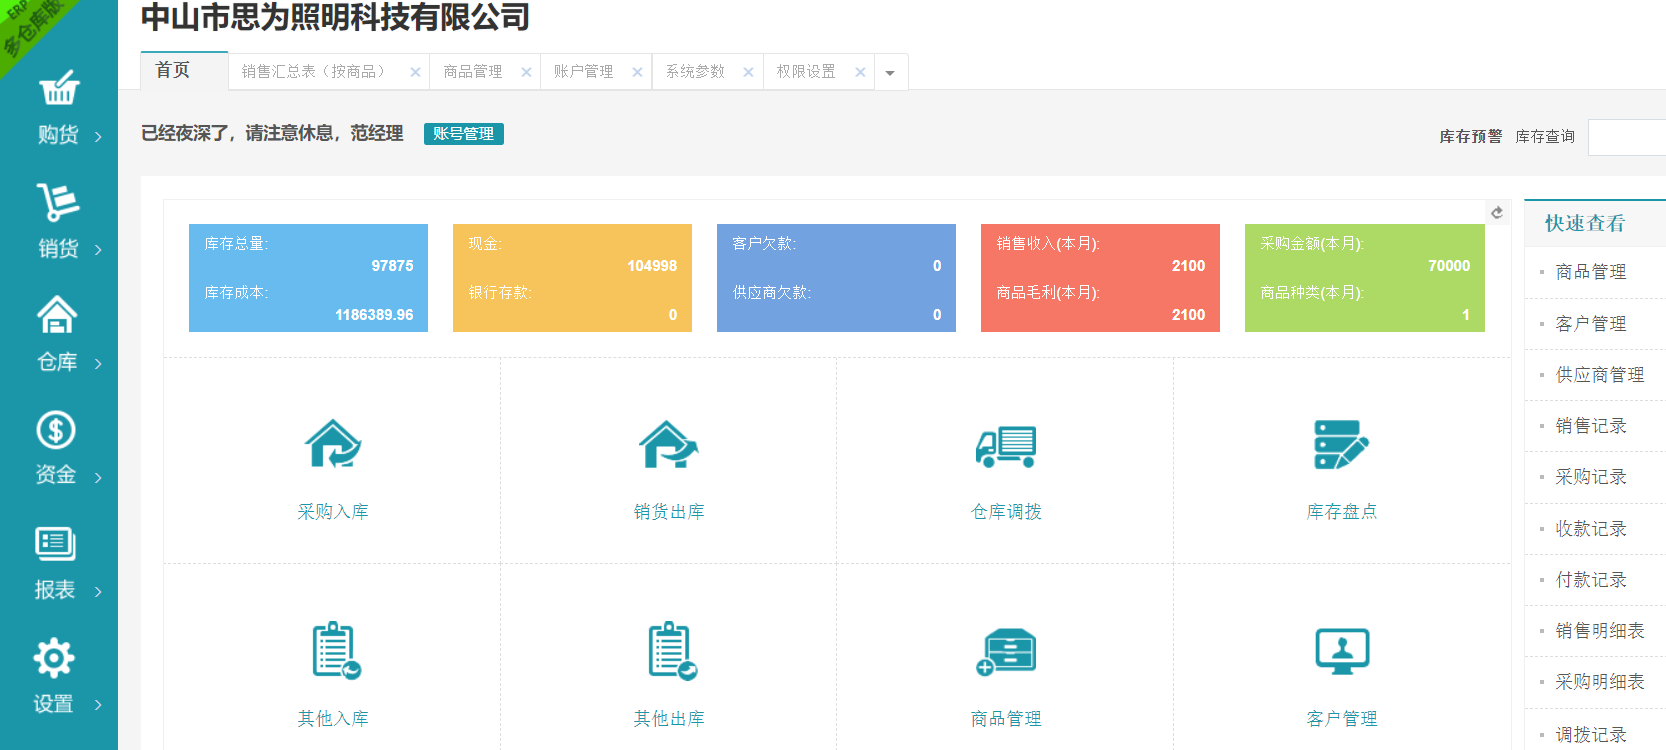Open 采购明细表 in quick view list
1666x750 pixels.
tap(1600, 682)
